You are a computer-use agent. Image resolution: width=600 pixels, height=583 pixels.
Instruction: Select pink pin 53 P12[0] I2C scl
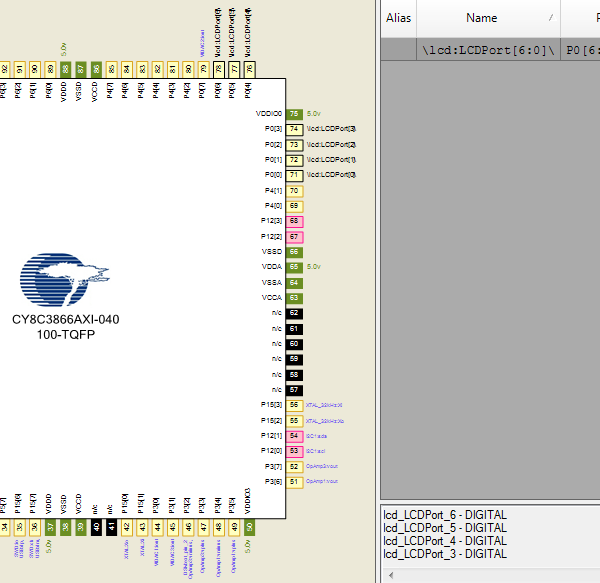294,451
